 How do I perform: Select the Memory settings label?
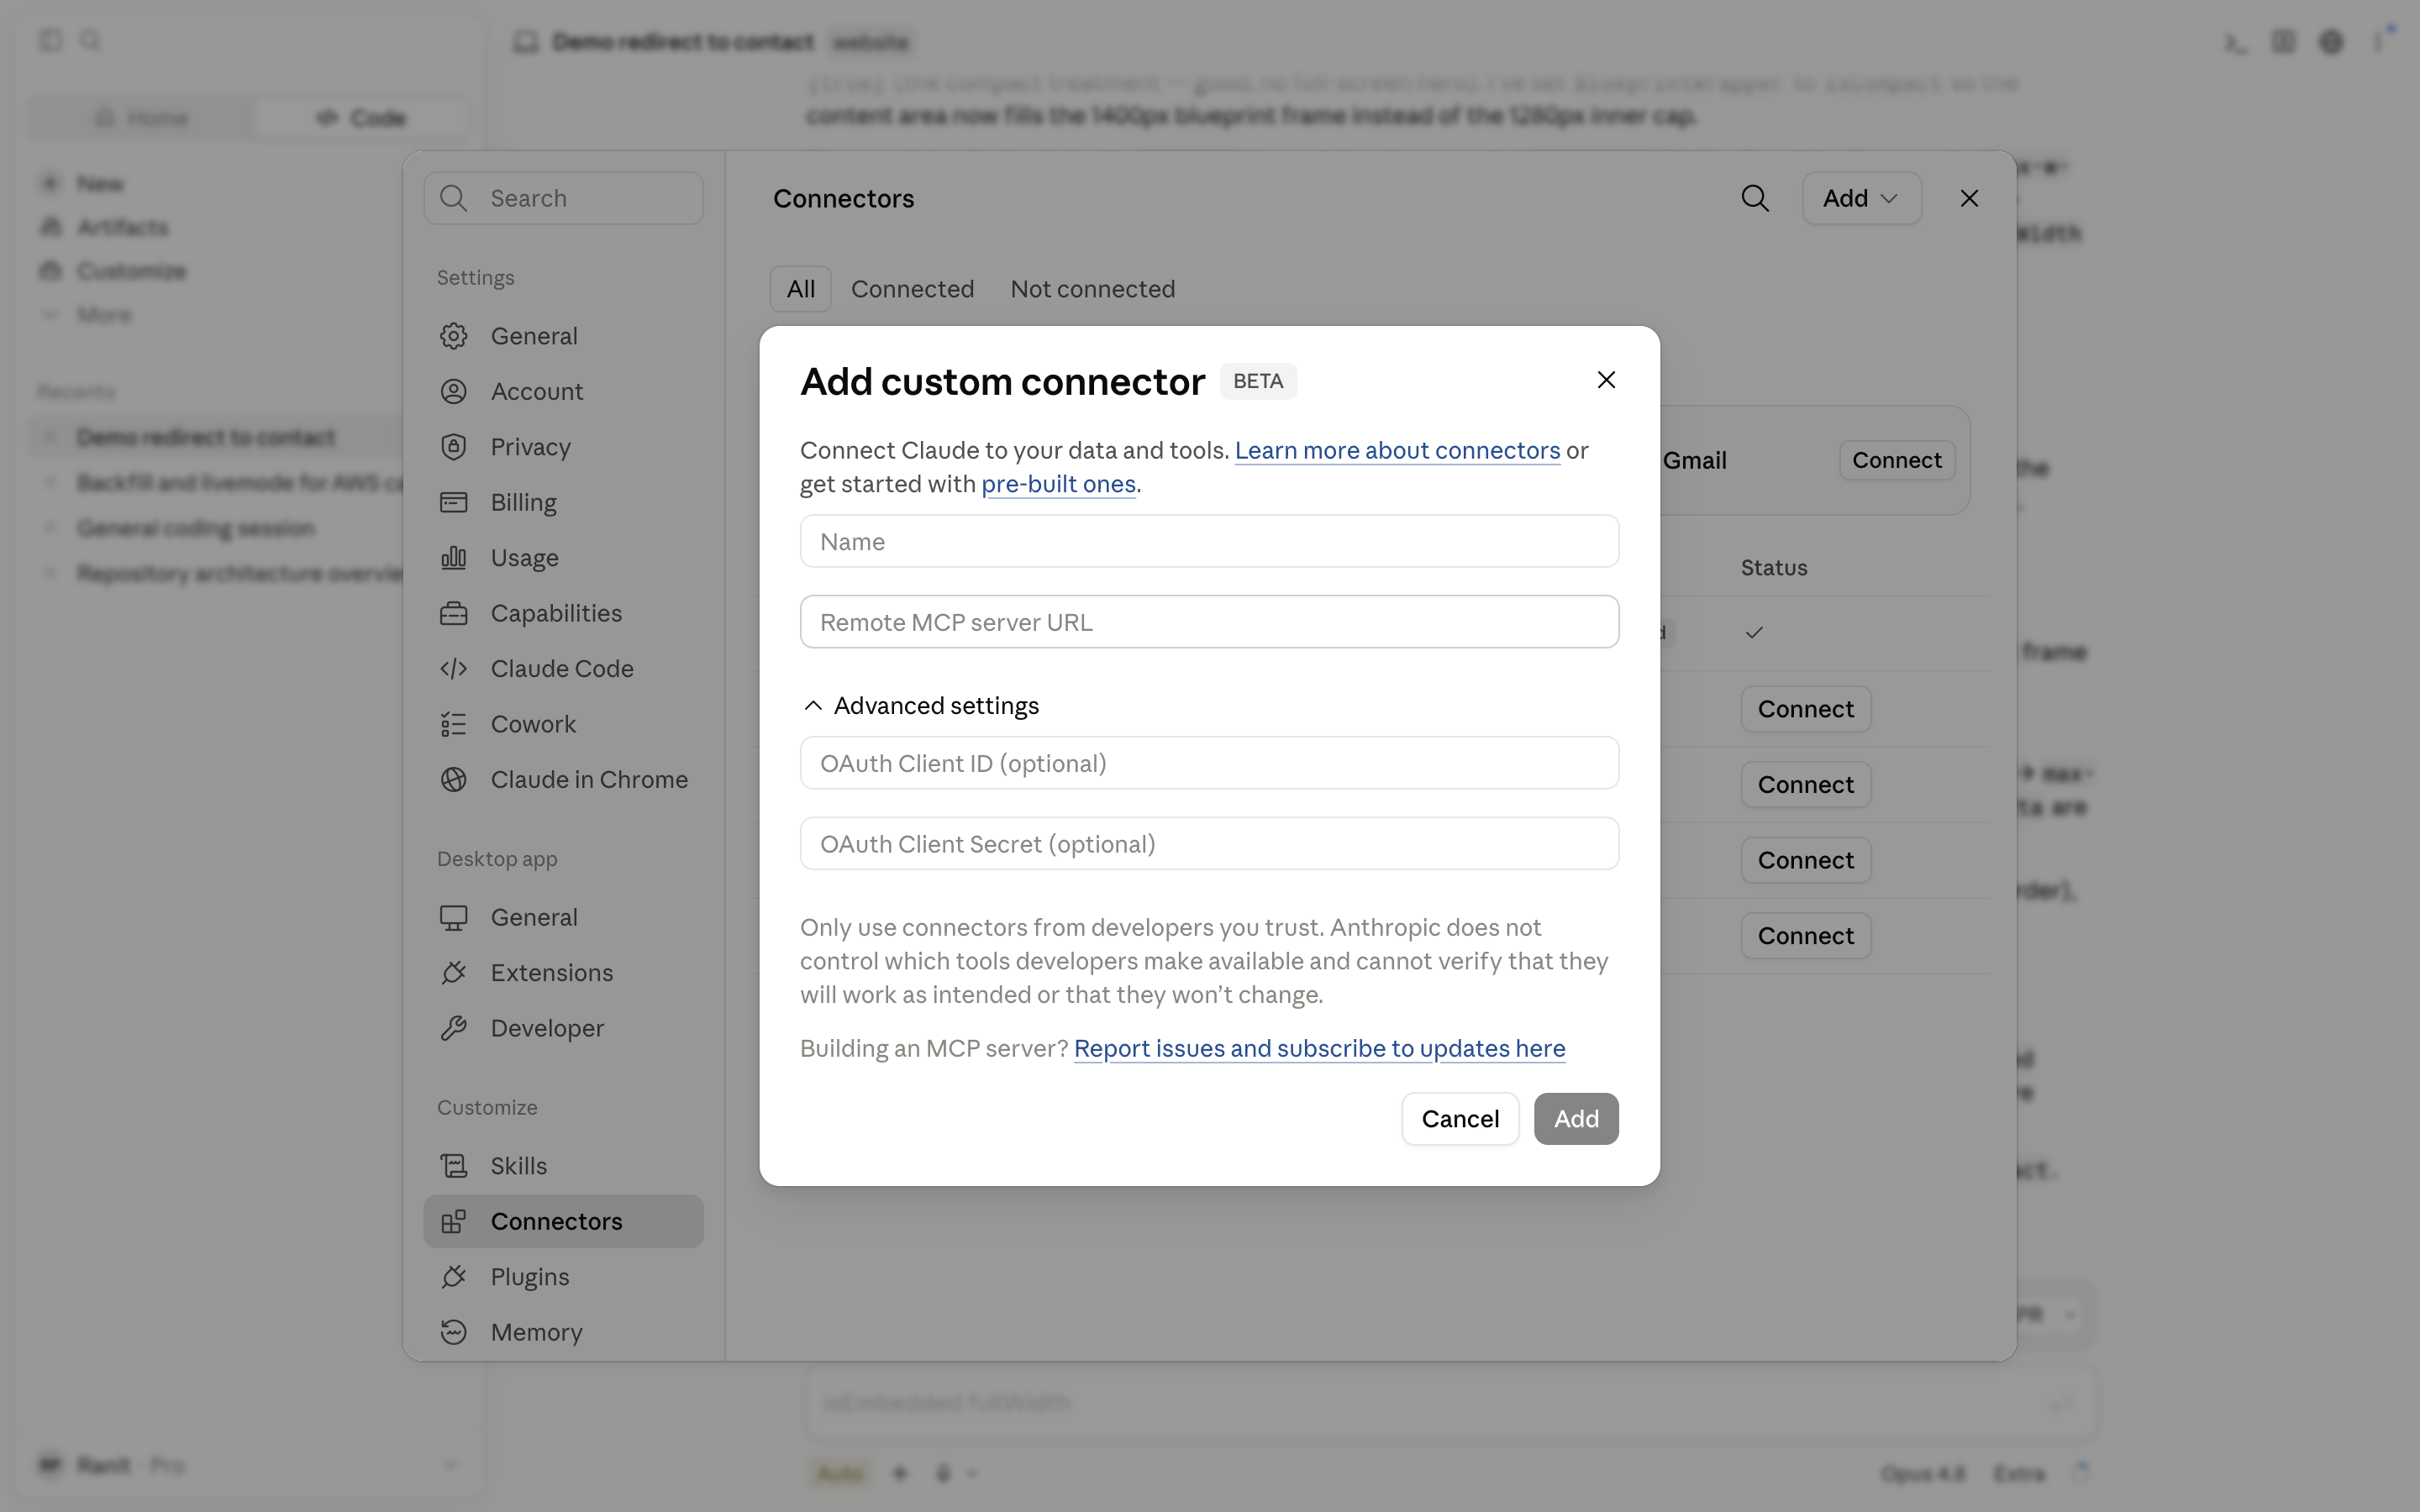pos(536,1332)
